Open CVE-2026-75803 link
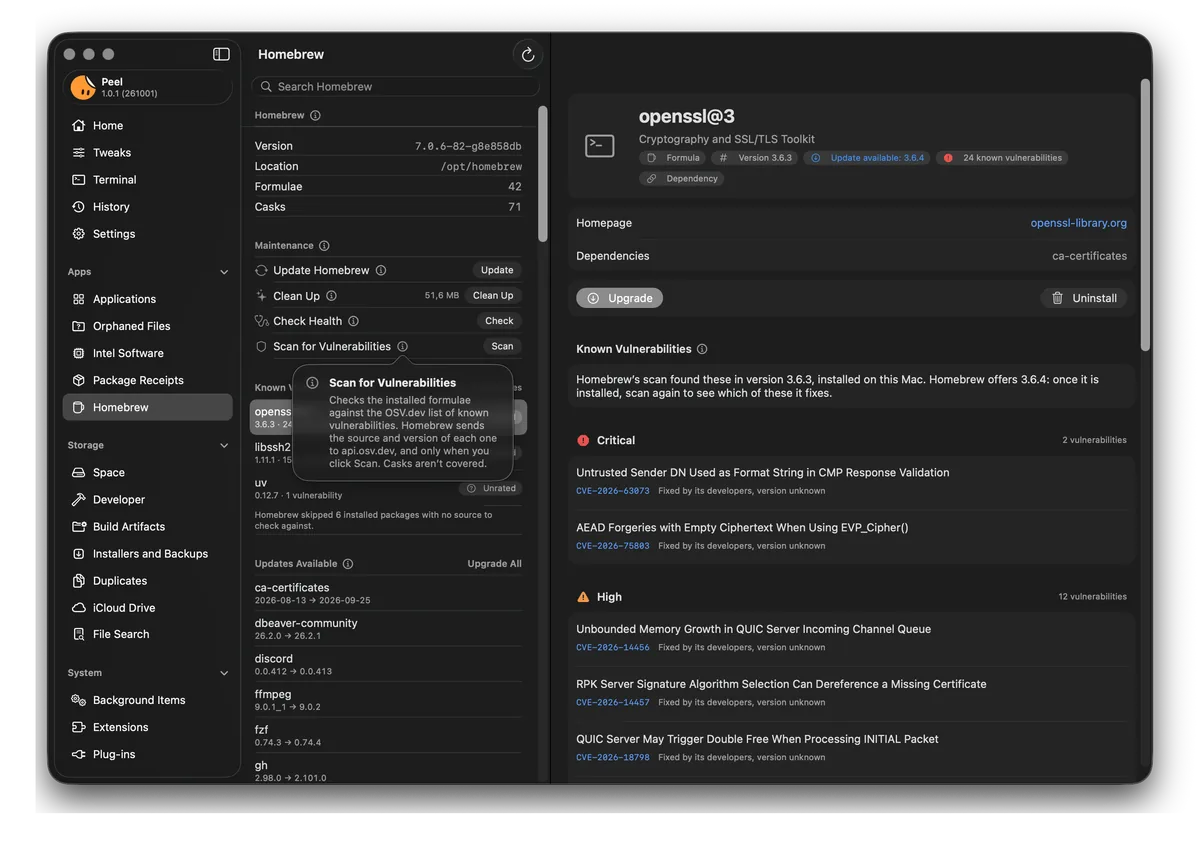Viewport: 1200px width, 847px height. 613,546
